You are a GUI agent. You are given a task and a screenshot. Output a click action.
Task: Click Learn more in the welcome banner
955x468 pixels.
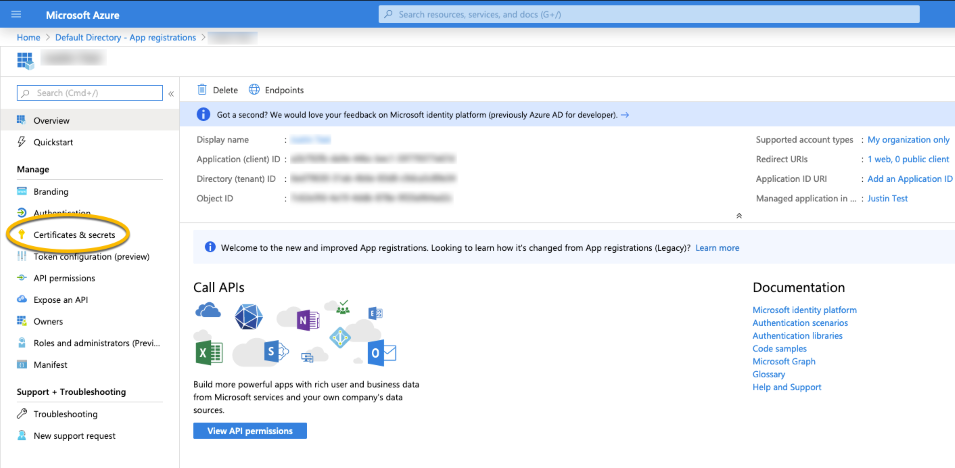pyautogui.click(x=717, y=248)
